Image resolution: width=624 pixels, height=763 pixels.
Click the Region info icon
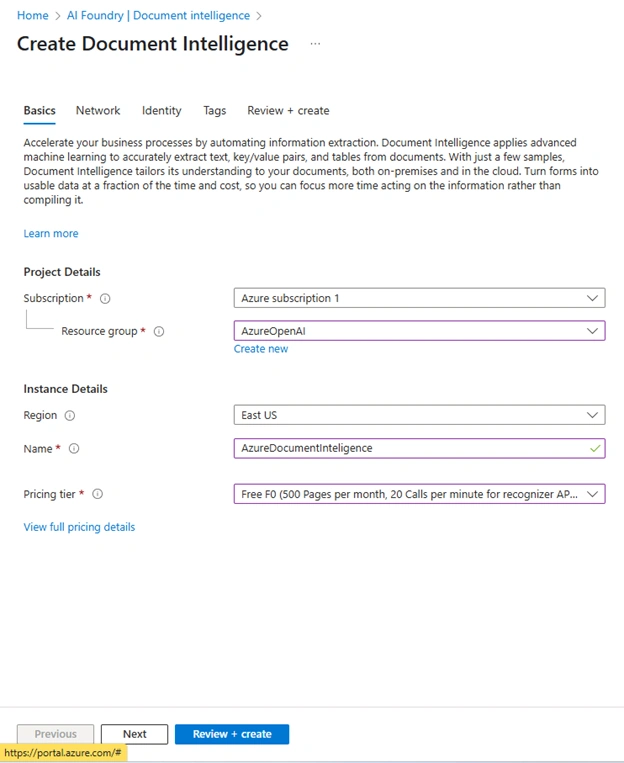[x=70, y=416]
